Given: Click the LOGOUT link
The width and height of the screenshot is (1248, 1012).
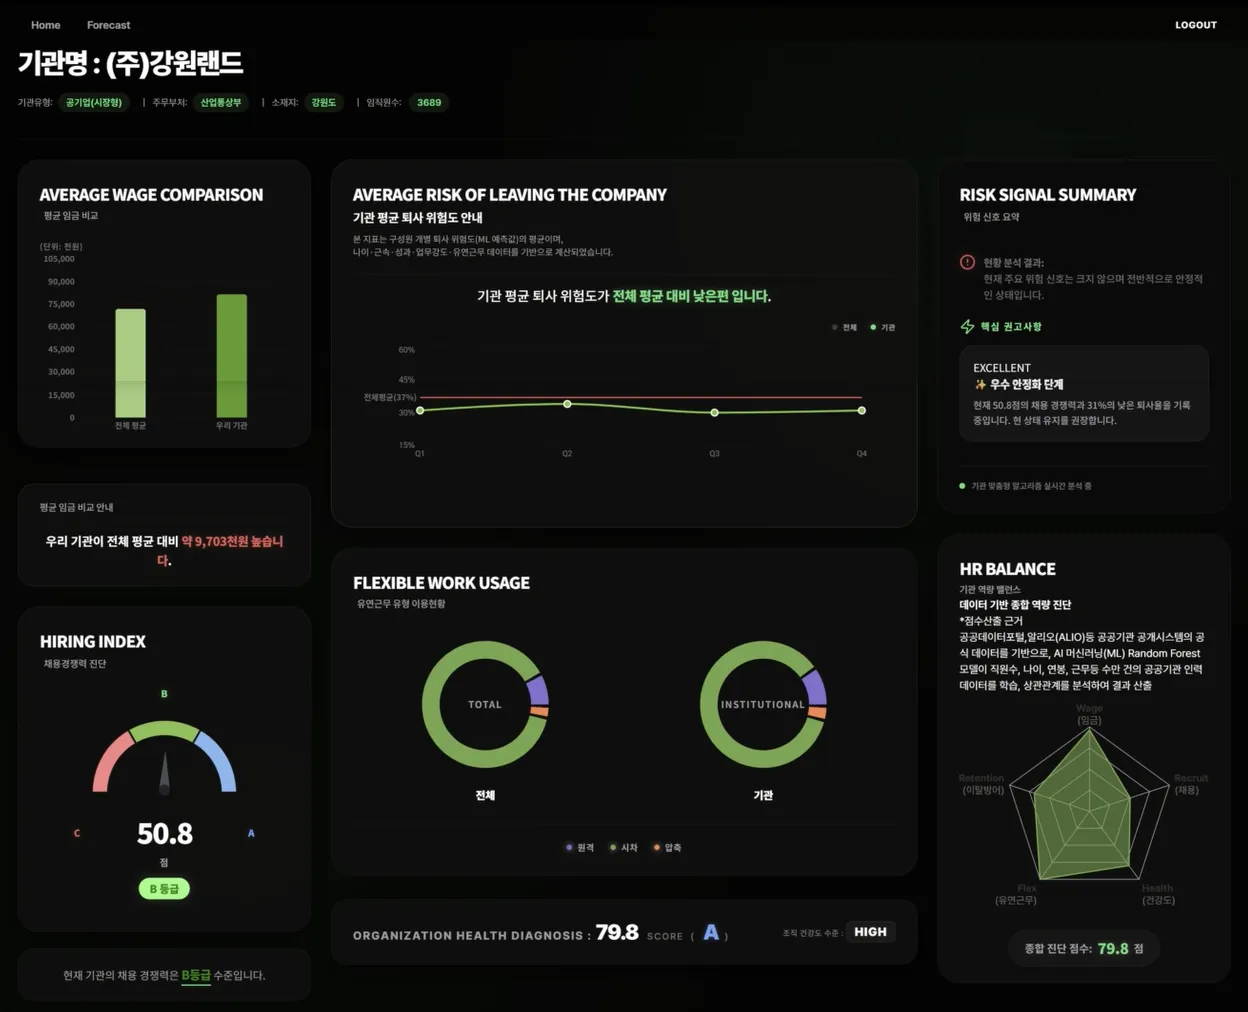Looking at the screenshot, I should coord(1195,25).
